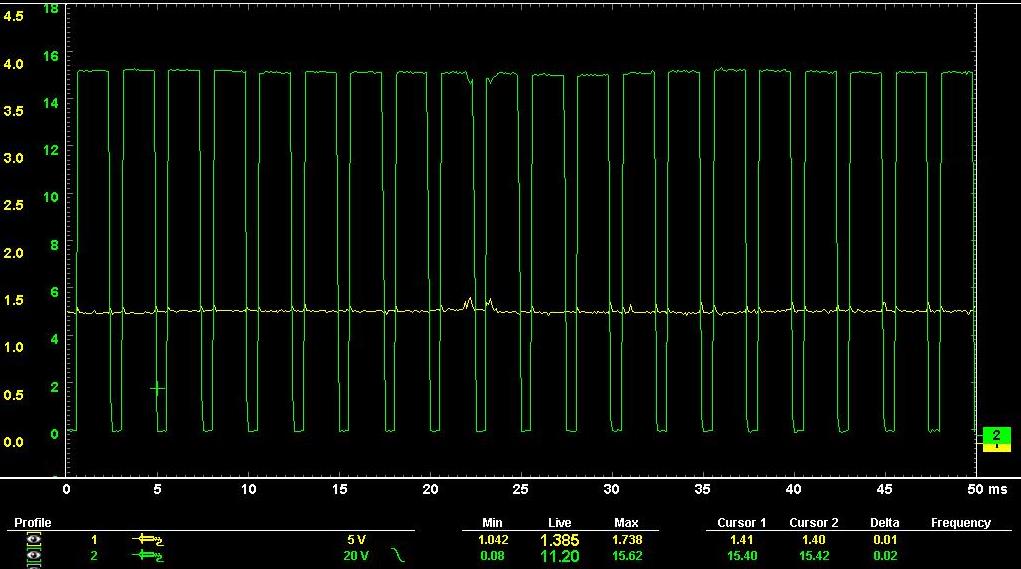This screenshot has height=569, width=1021.
Task: Click channel 1 Live reading 1.385
Action: coord(559,540)
